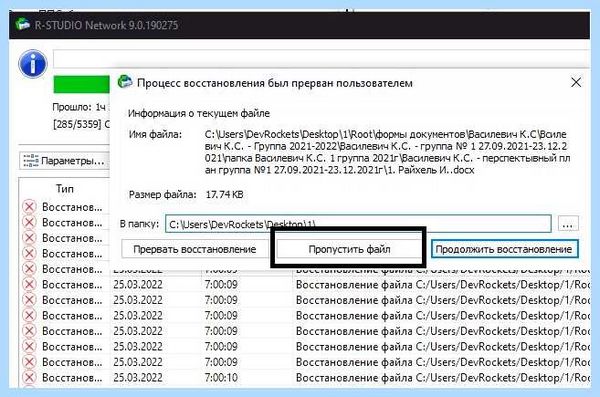Select the 7:00:10 time cell

click(x=221, y=377)
